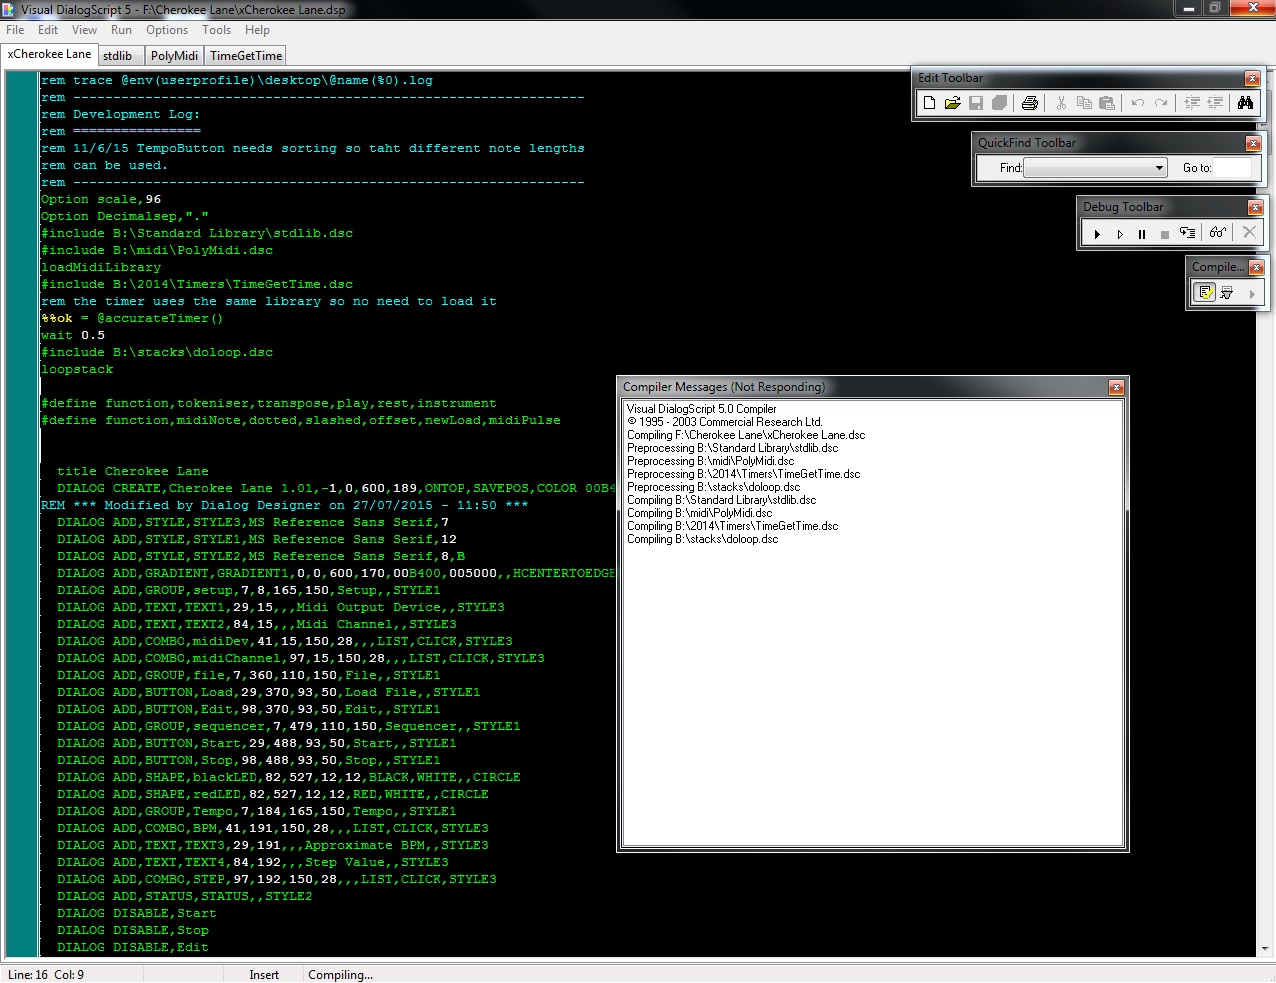Click the X clear icon in Debug Toolbar
This screenshot has height=983, width=1276.
tap(1249, 232)
